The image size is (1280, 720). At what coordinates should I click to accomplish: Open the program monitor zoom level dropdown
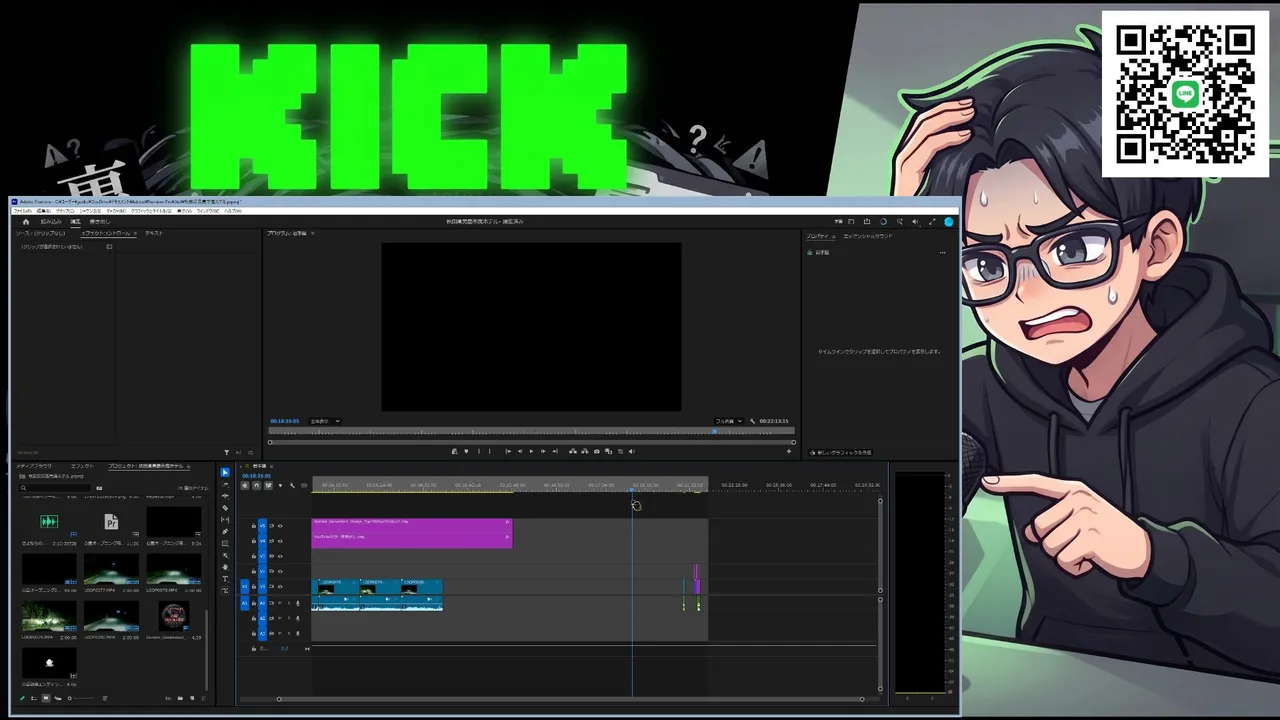click(324, 421)
